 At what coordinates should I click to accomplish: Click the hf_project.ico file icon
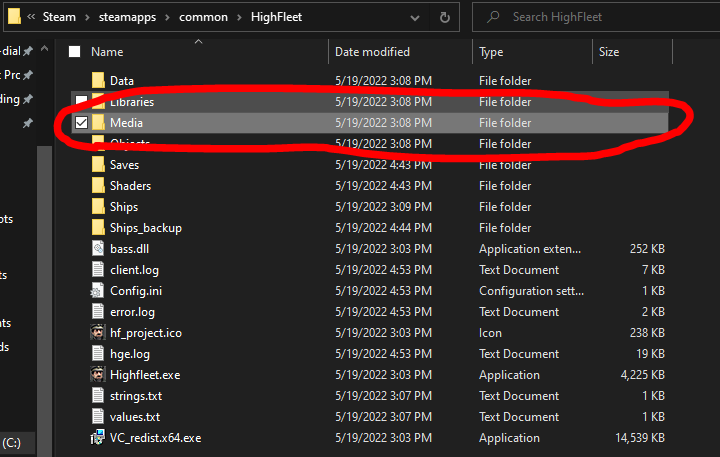[98, 333]
